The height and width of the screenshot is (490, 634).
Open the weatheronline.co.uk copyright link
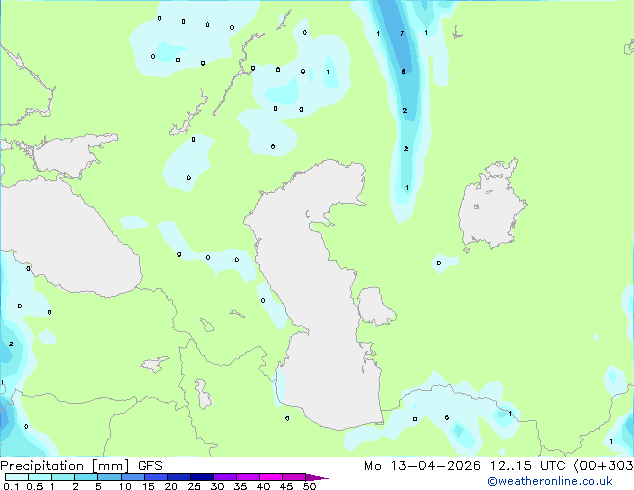[x=550, y=481]
